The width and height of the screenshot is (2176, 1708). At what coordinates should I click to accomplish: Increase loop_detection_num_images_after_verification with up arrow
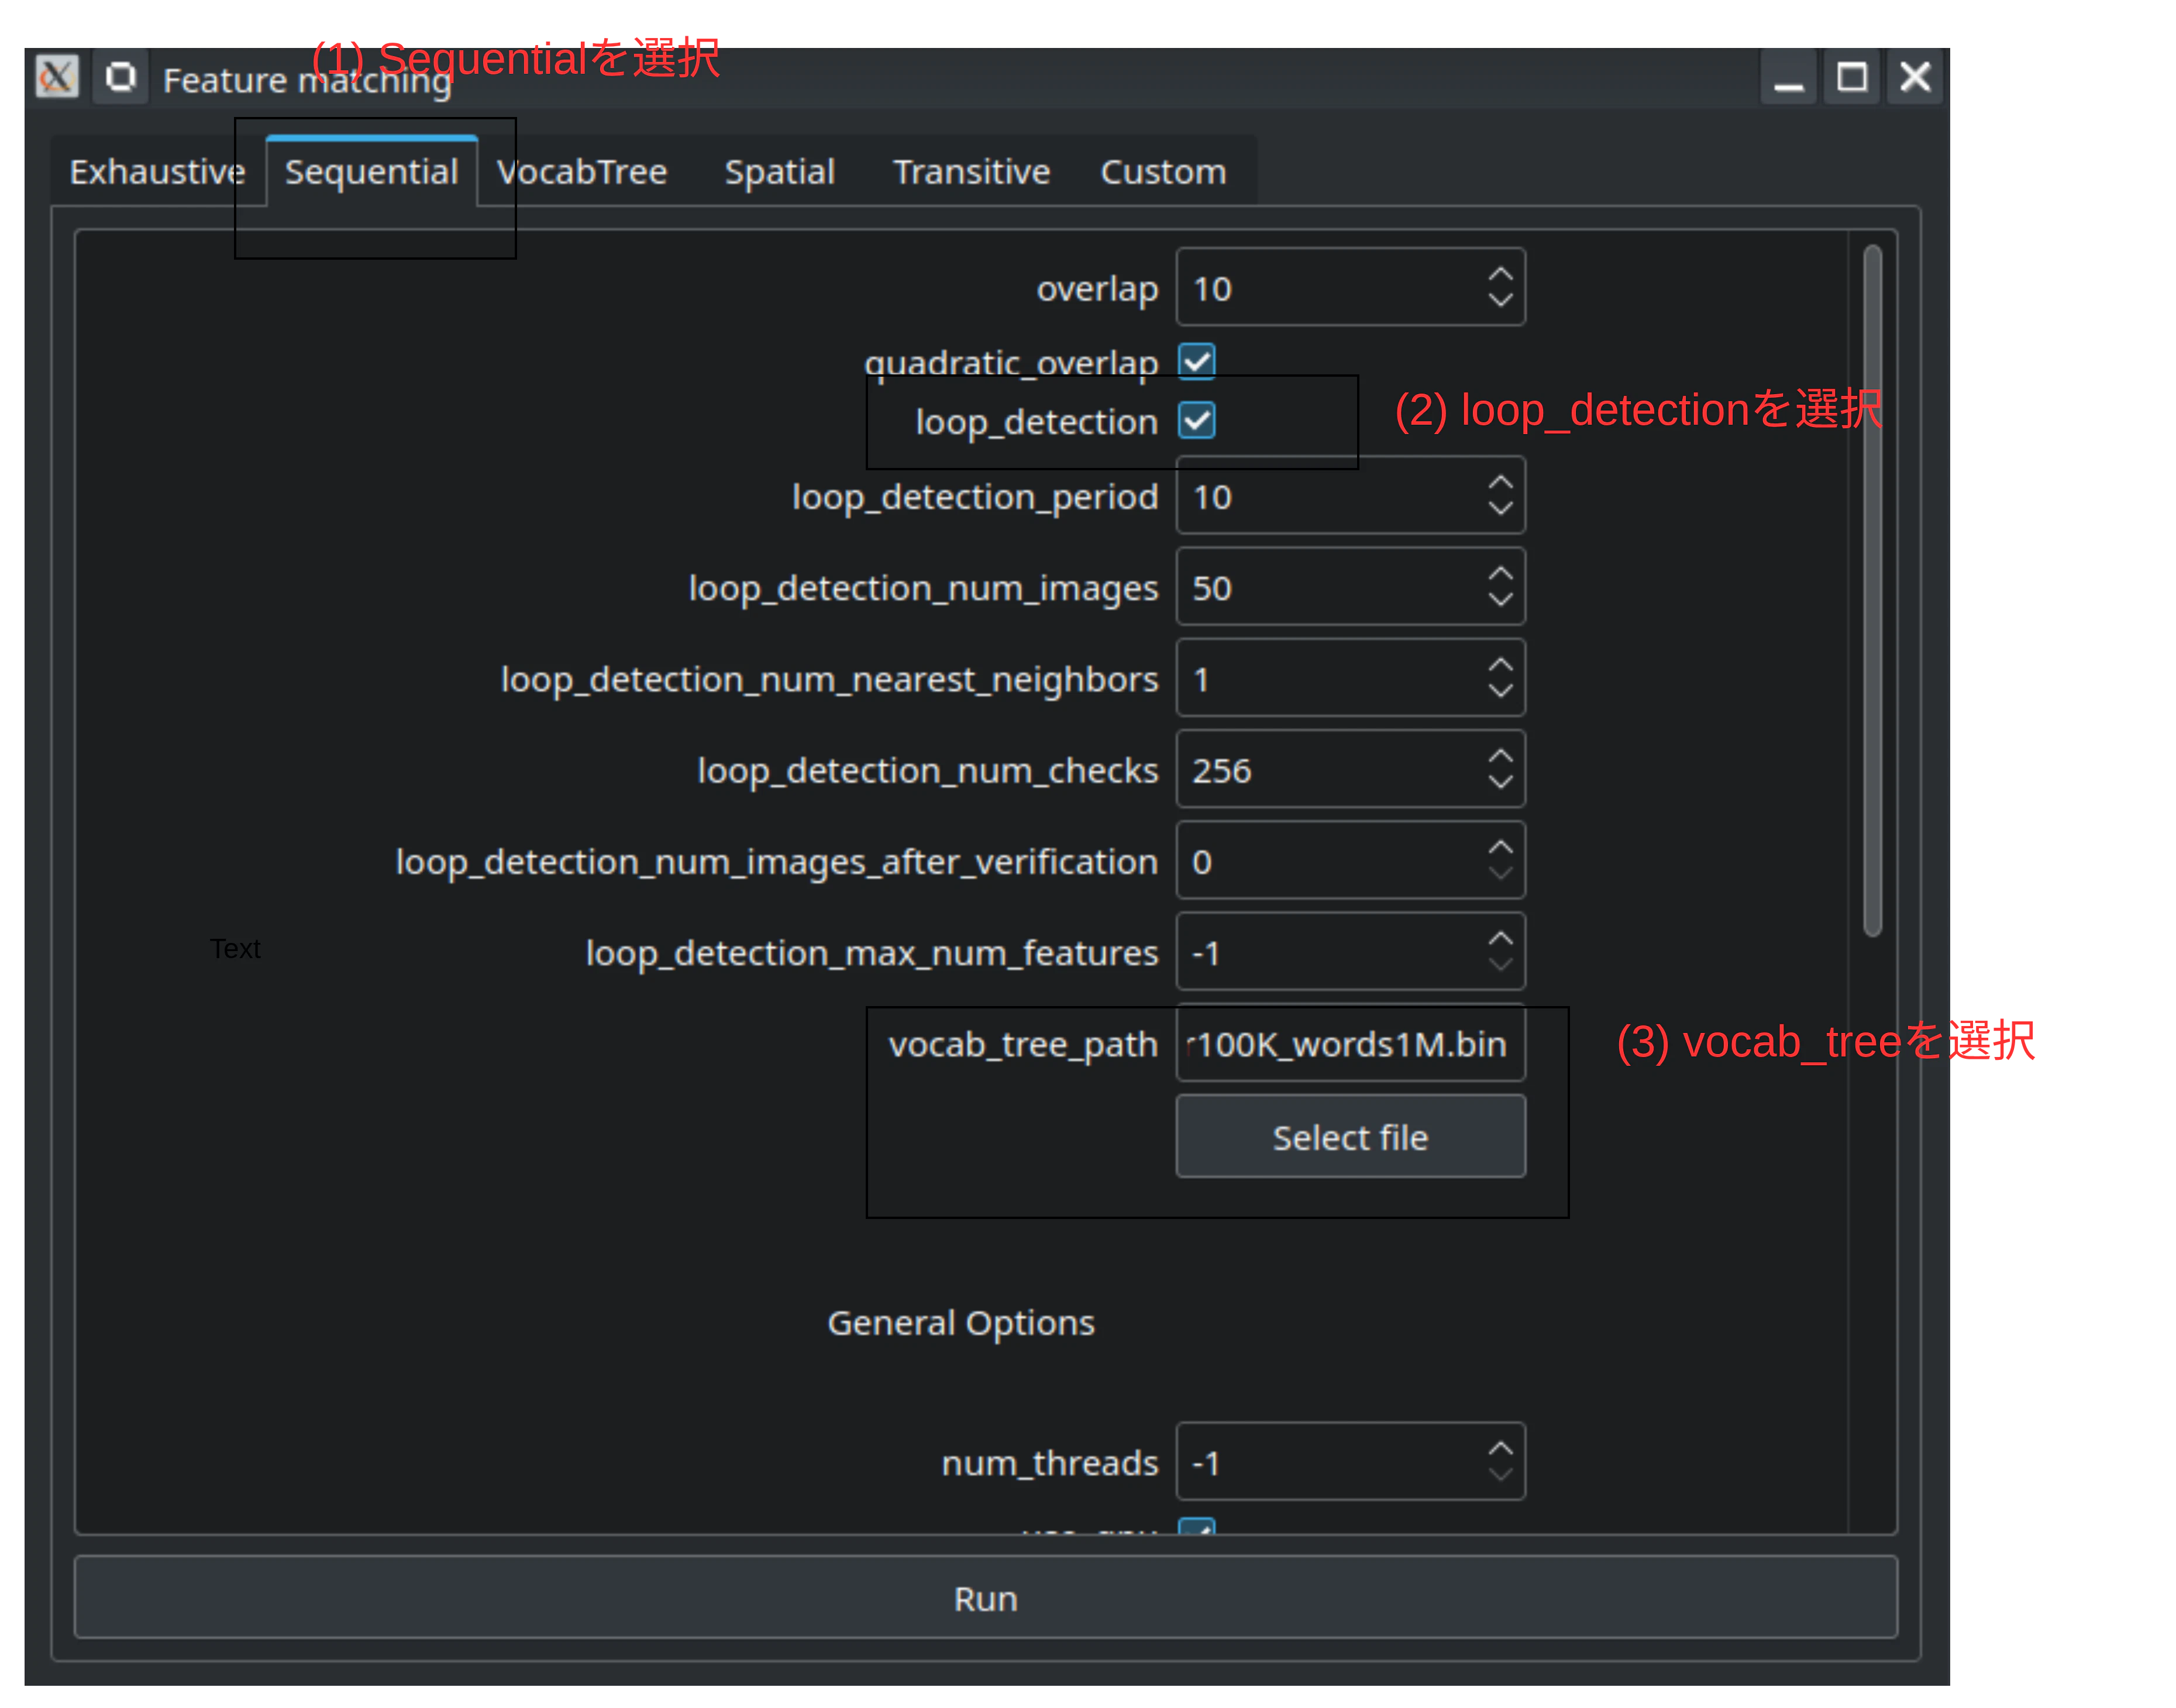[x=1500, y=848]
